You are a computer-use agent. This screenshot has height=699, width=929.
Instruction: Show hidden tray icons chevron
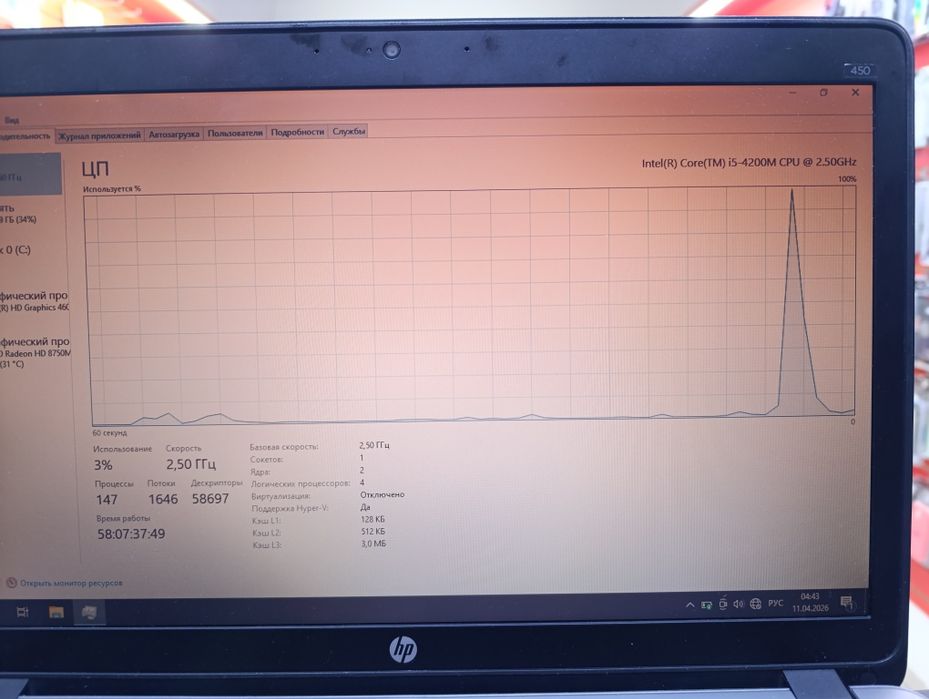[x=690, y=605]
